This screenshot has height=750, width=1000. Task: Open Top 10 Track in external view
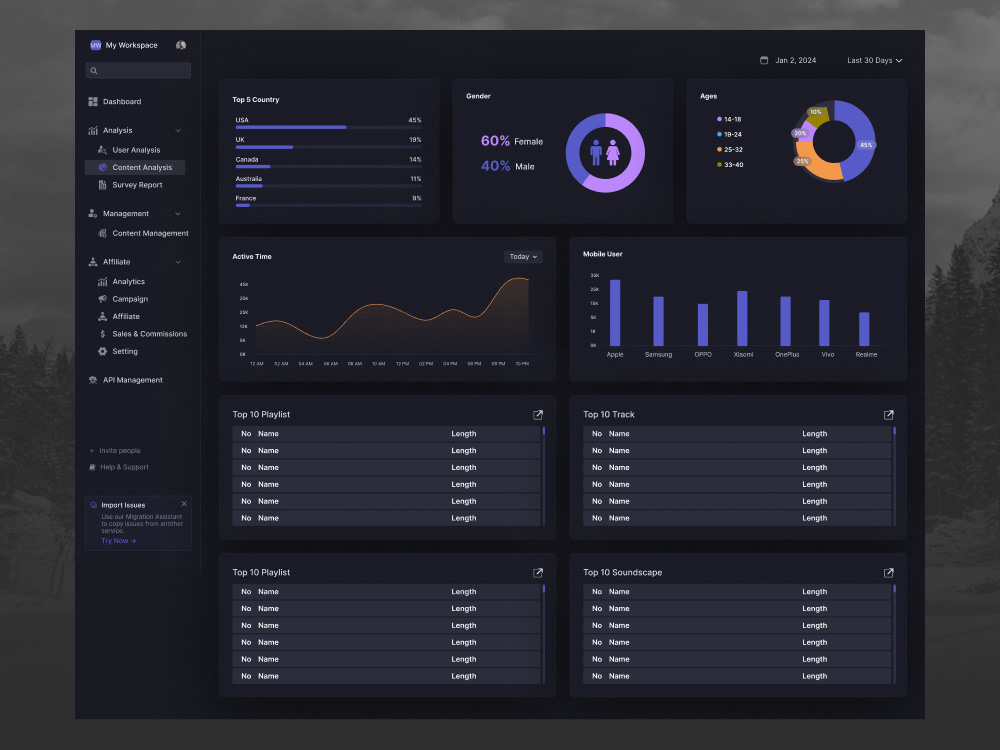click(x=888, y=415)
